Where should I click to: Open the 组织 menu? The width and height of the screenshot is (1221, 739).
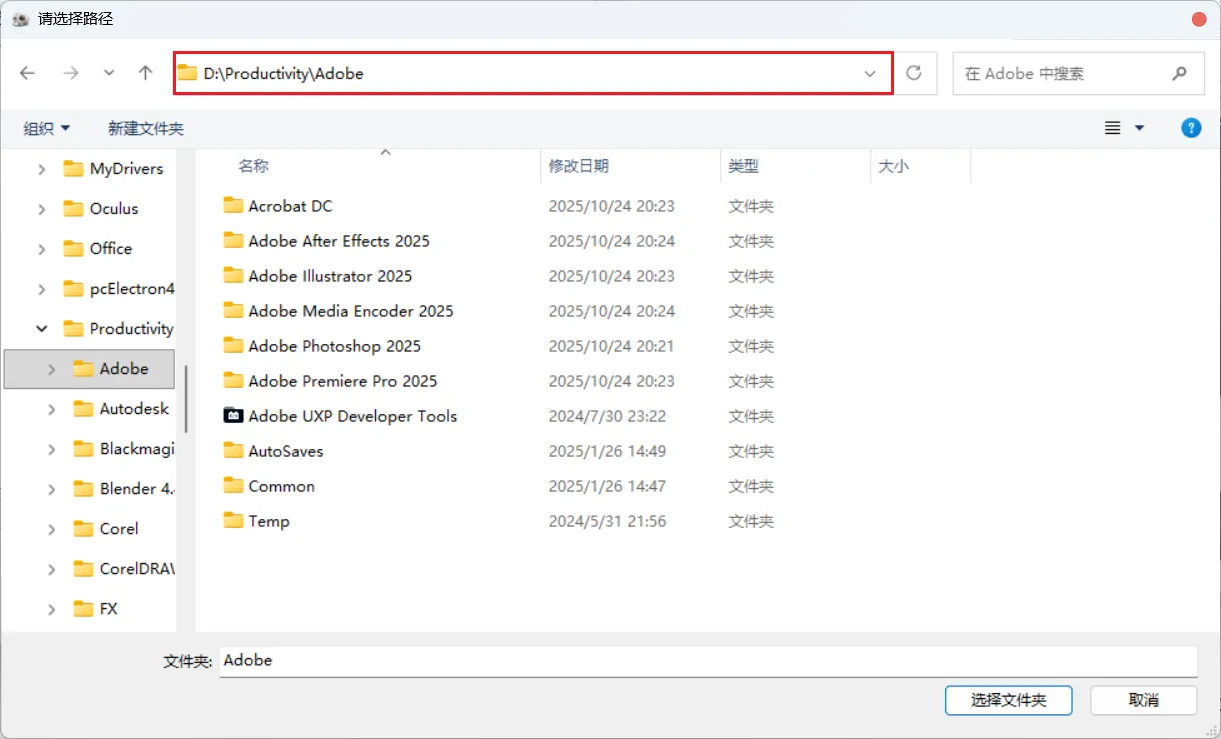pos(45,128)
